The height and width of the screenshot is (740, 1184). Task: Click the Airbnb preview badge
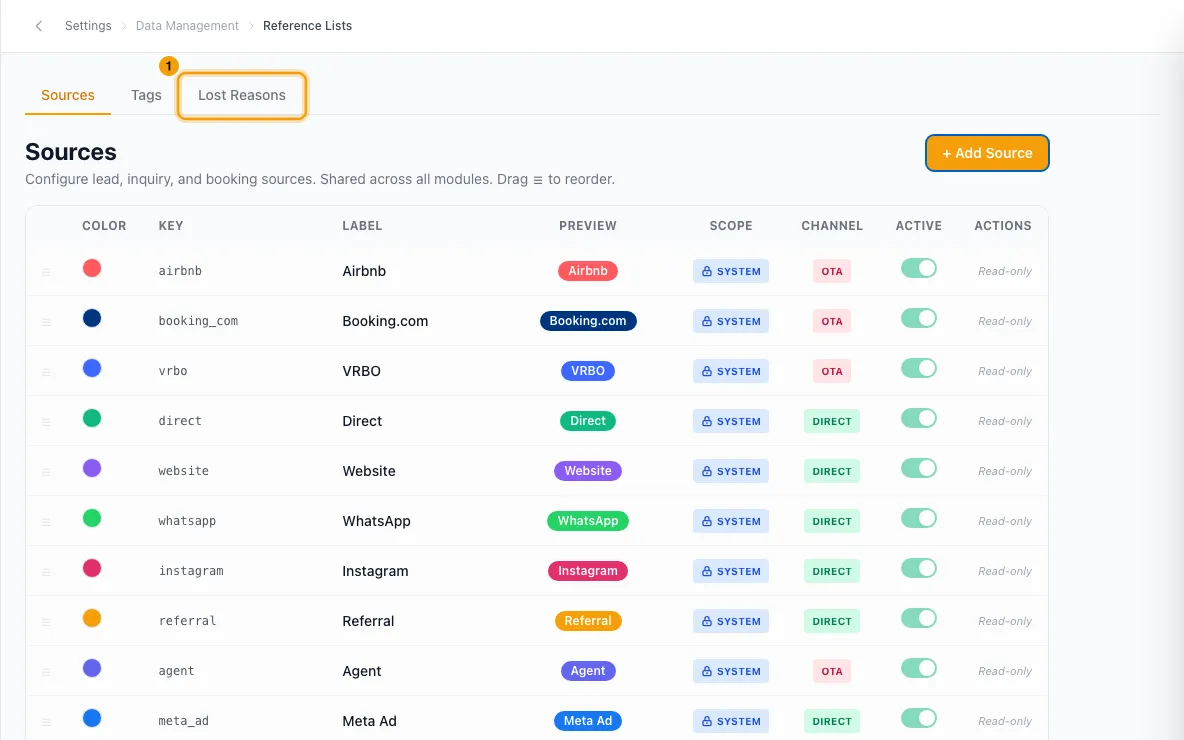587,270
